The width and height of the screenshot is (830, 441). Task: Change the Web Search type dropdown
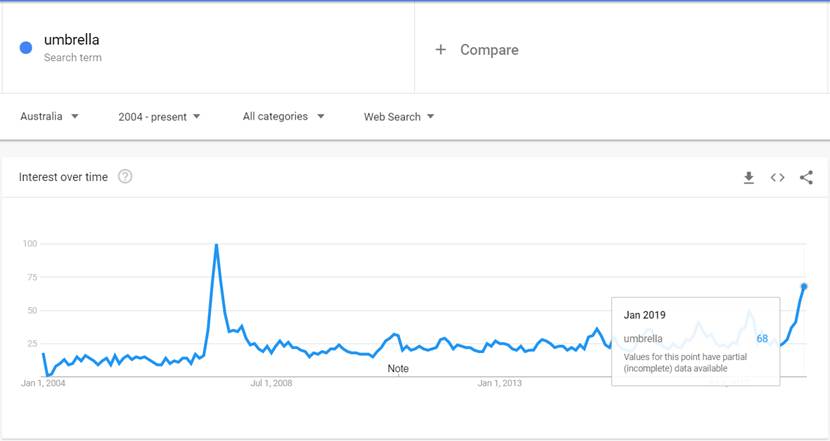399,117
